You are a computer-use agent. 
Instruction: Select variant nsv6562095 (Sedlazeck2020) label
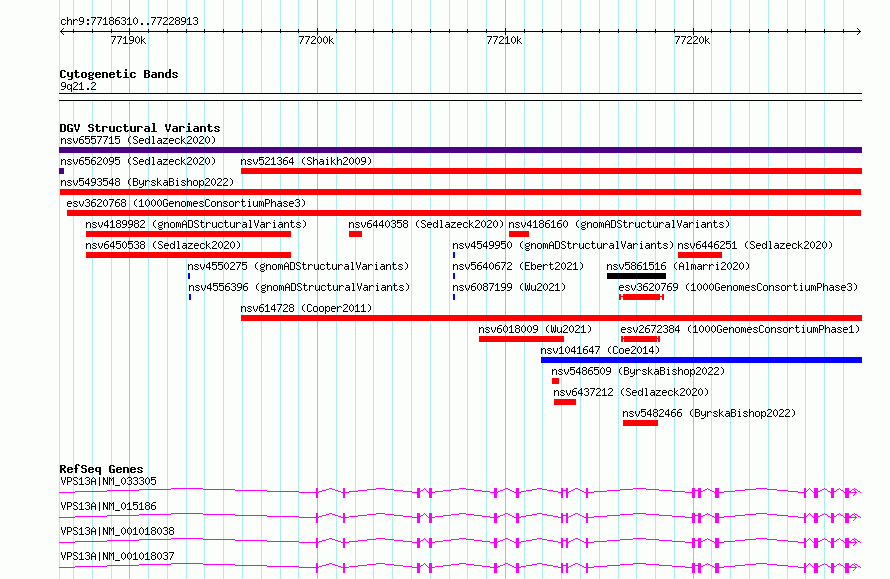(138, 161)
